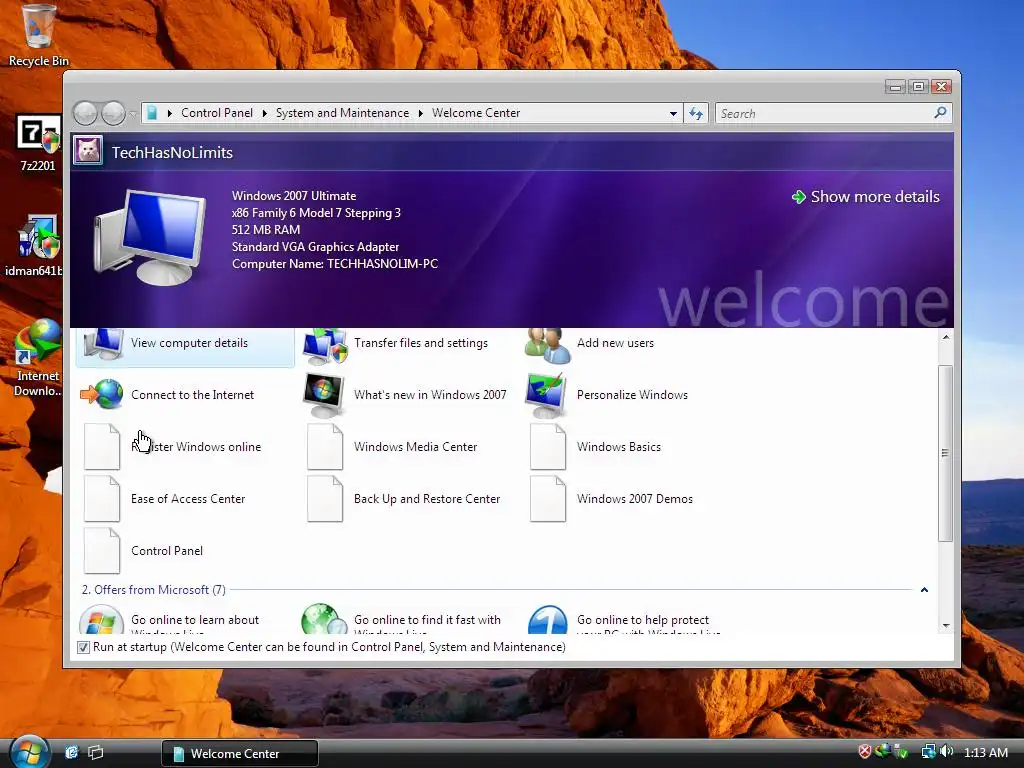
Task: Click the Standard VGA Graphics Adapter text
Action: (x=315, y=247)
